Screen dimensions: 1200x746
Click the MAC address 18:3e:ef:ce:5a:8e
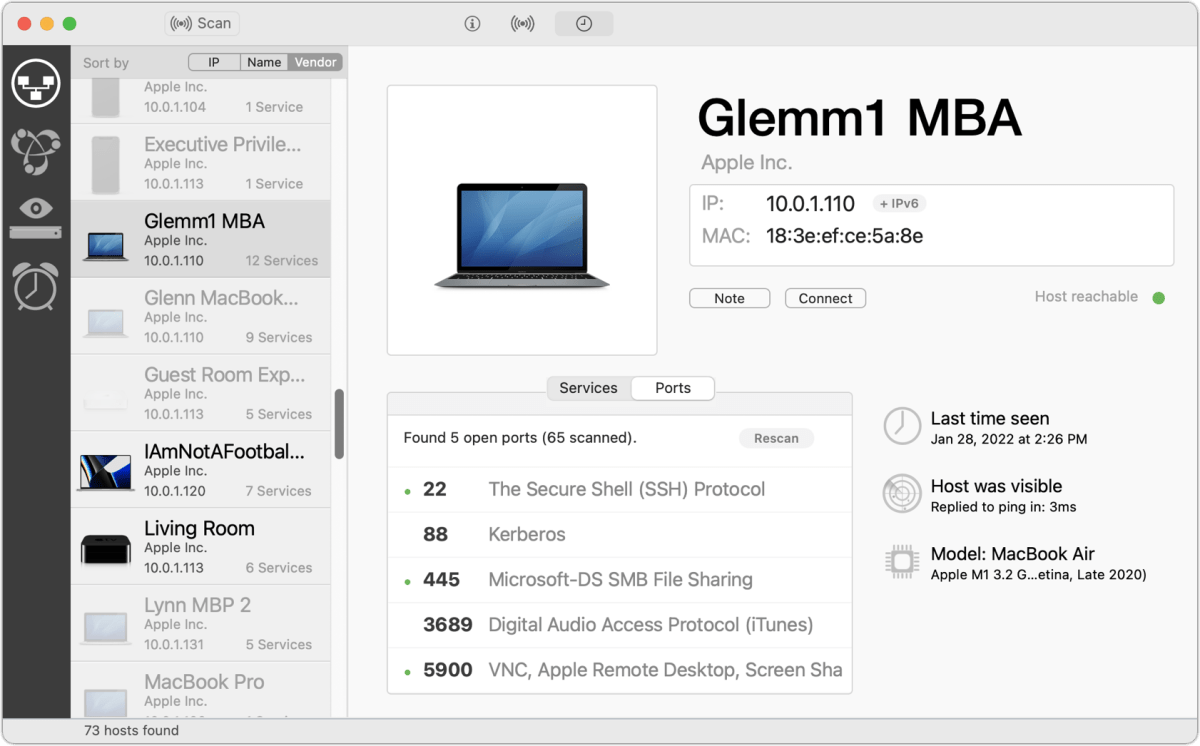click(845, 236)
